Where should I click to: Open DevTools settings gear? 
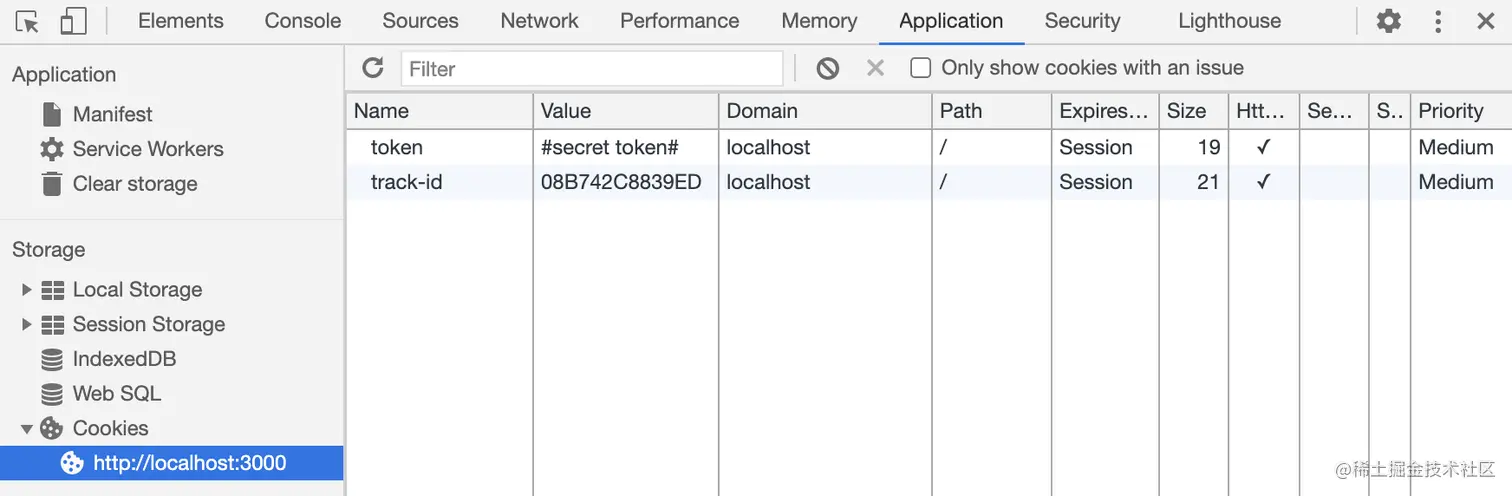1389,21
